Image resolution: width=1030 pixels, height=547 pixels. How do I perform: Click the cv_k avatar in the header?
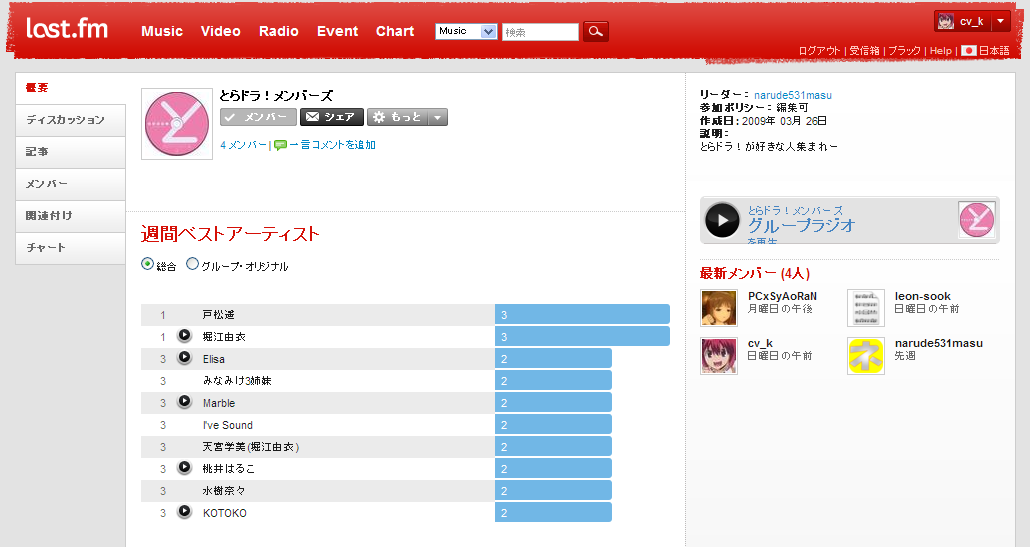point(946,21)
